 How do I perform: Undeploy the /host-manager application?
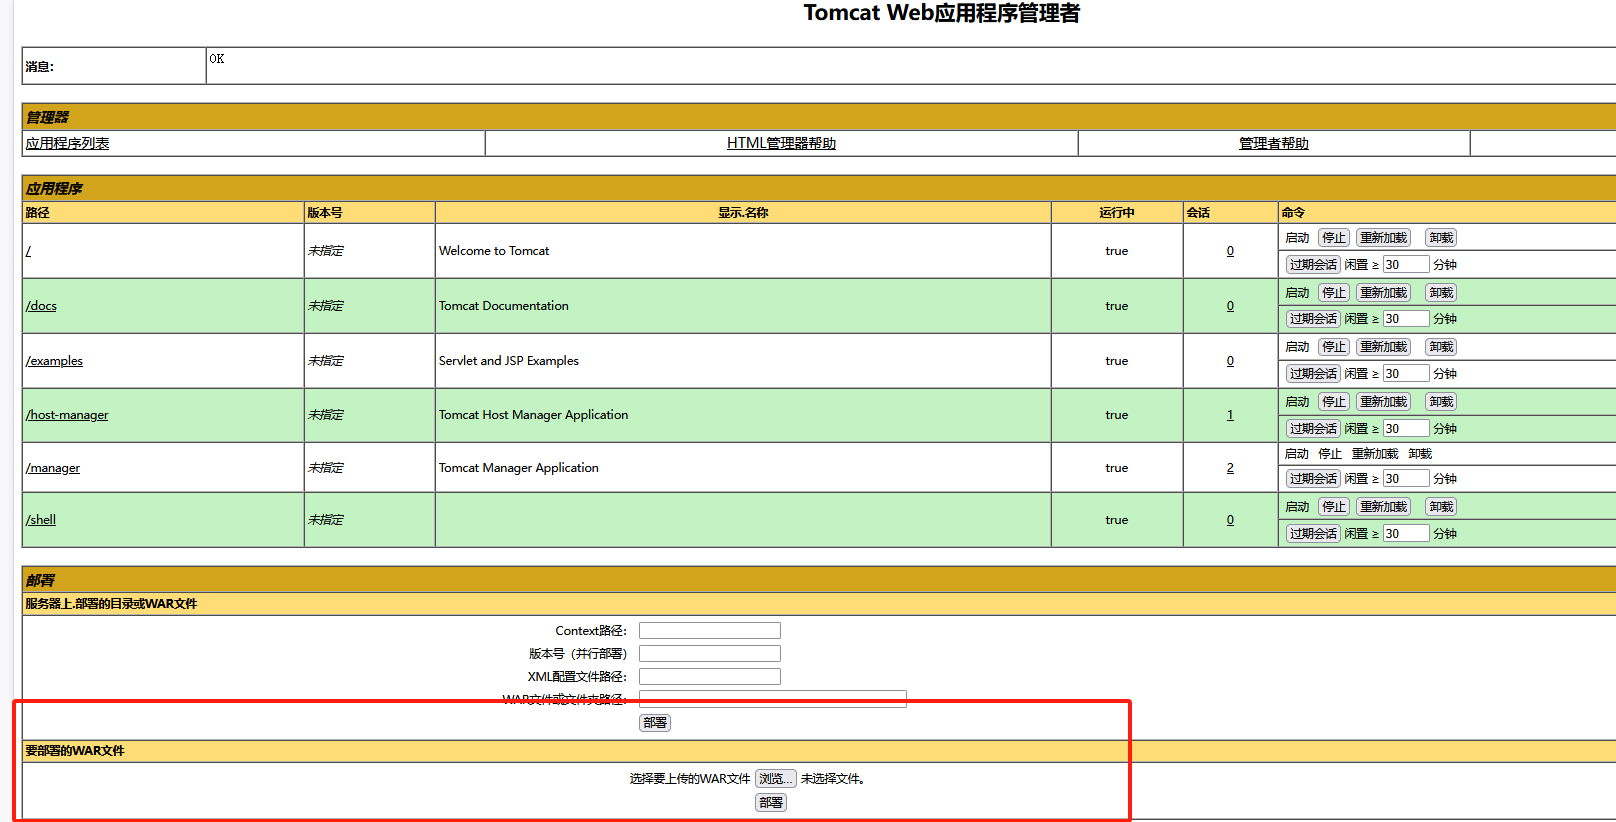pos(1441,402)
